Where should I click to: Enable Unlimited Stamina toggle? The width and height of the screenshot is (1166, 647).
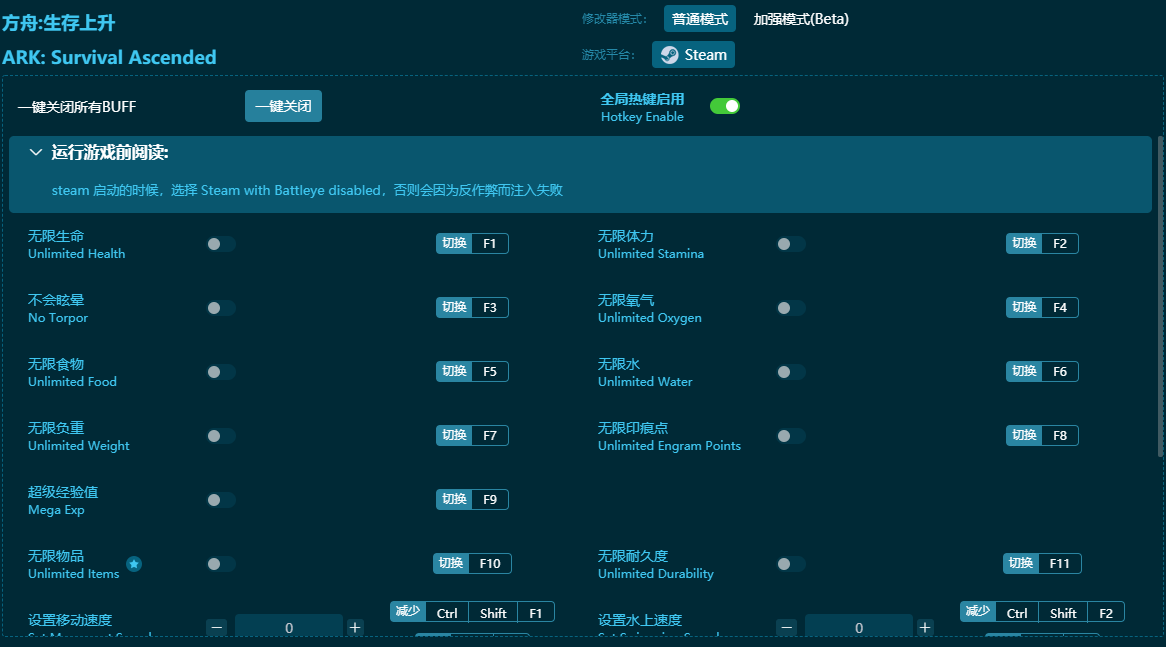(791, 244)
